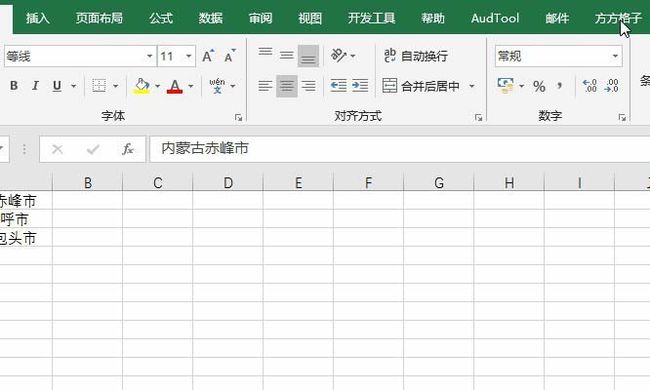Viewport: 650px width, 390px height.
Task: Select column H header
Action: click(509, 182)
